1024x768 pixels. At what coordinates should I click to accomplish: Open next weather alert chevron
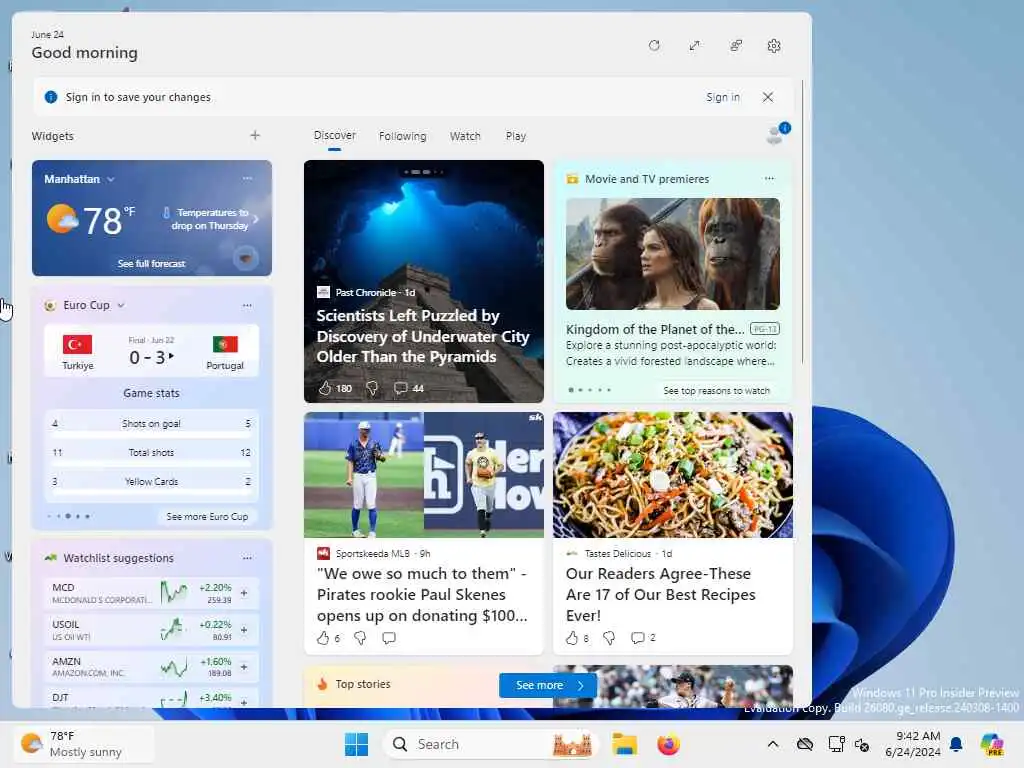coord(256,219)
